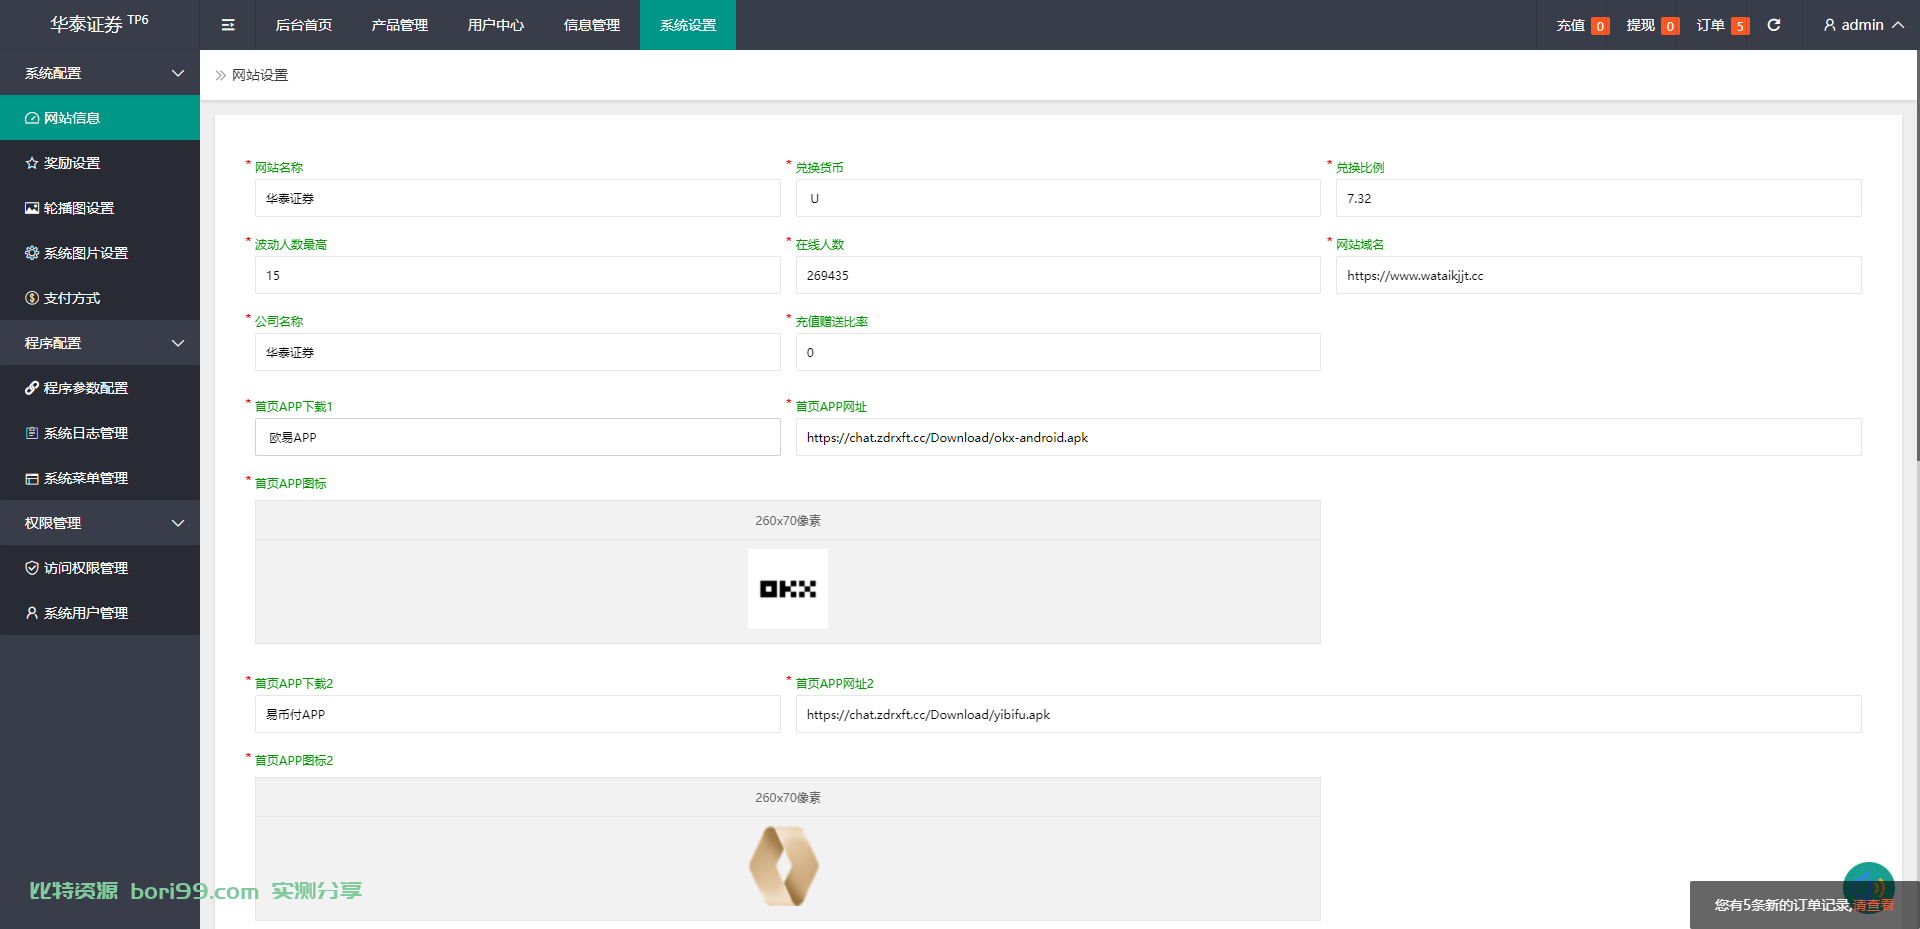Open the 后台首页 tab
Screen dimensions: 1920x929
[x=304, y=25]
